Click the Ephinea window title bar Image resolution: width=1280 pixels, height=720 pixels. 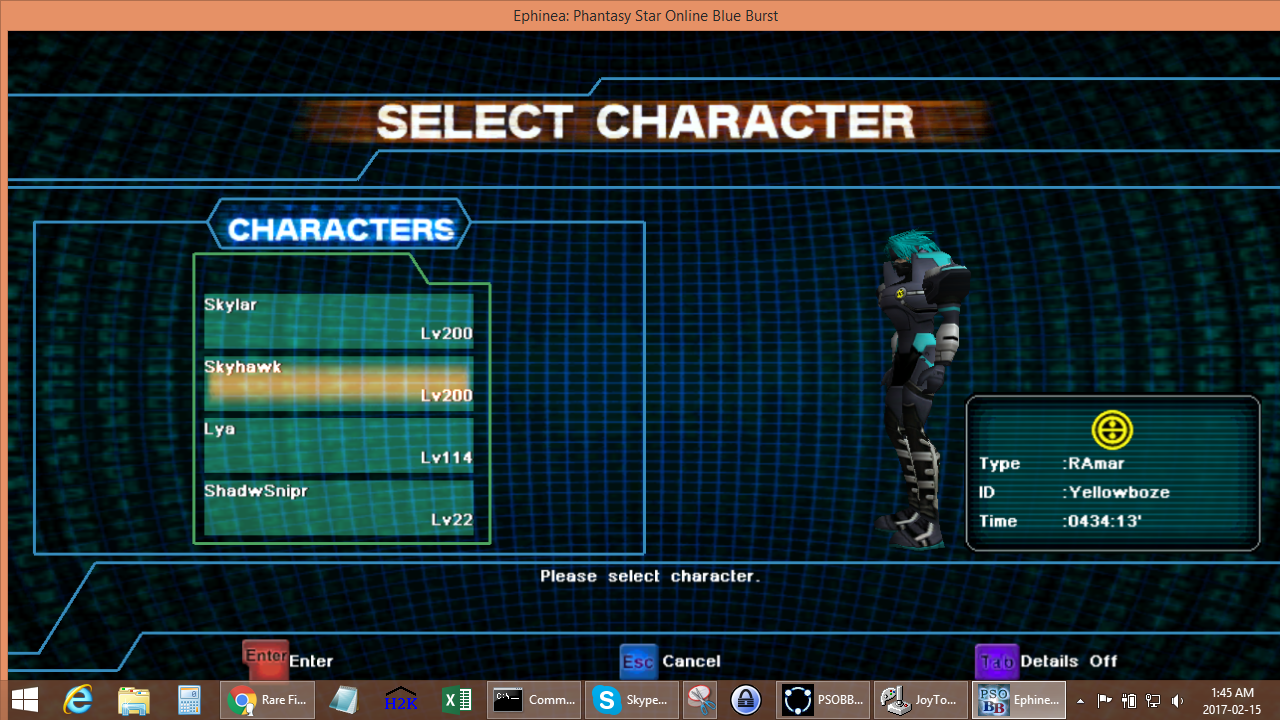tap(644, 15)
